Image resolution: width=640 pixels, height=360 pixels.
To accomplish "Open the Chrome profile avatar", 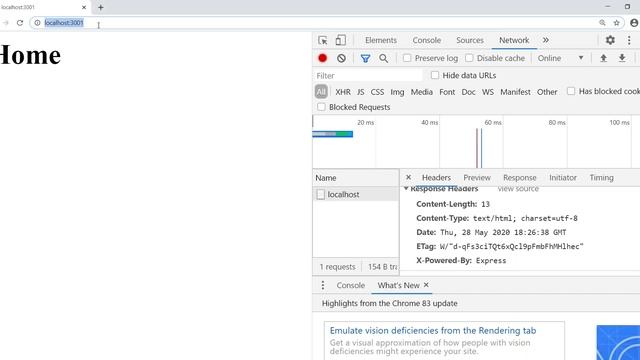I will tap(634, 23).
